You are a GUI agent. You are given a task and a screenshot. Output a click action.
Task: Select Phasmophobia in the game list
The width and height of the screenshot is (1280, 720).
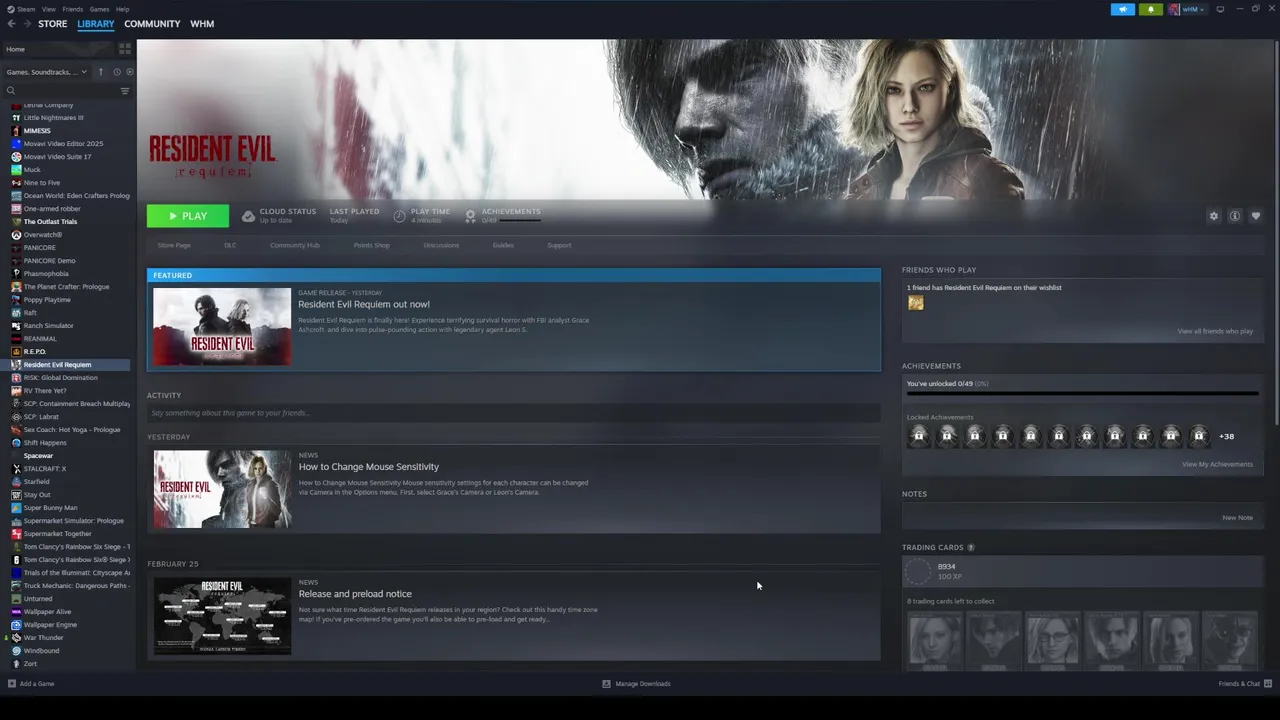(x=46, y=274)
